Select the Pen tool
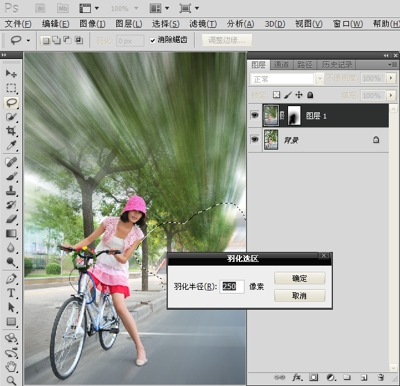Image resolution: width=400 pixels, height=386 pixels. [x=11, y=279]
